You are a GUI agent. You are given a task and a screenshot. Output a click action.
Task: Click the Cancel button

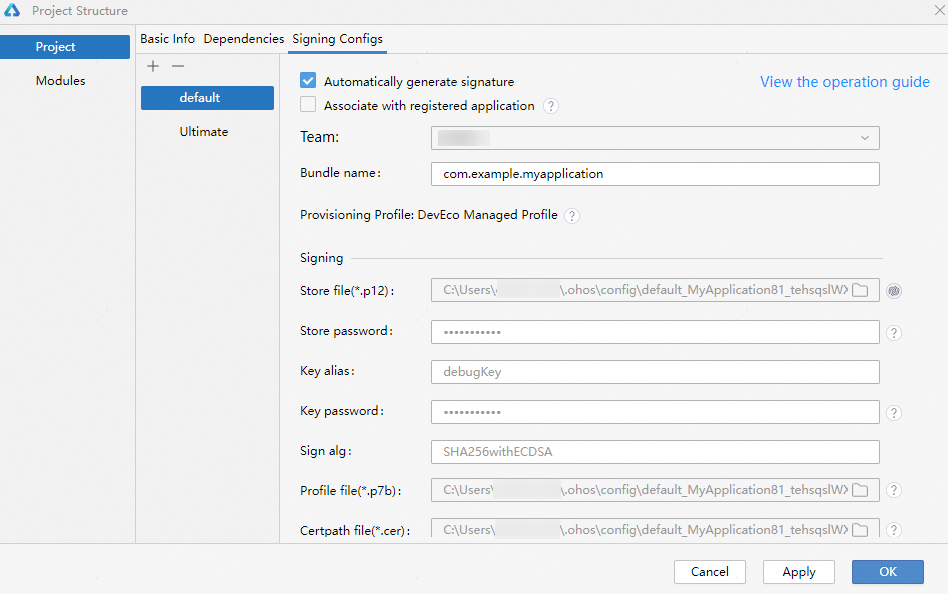[x=710, y=572]
